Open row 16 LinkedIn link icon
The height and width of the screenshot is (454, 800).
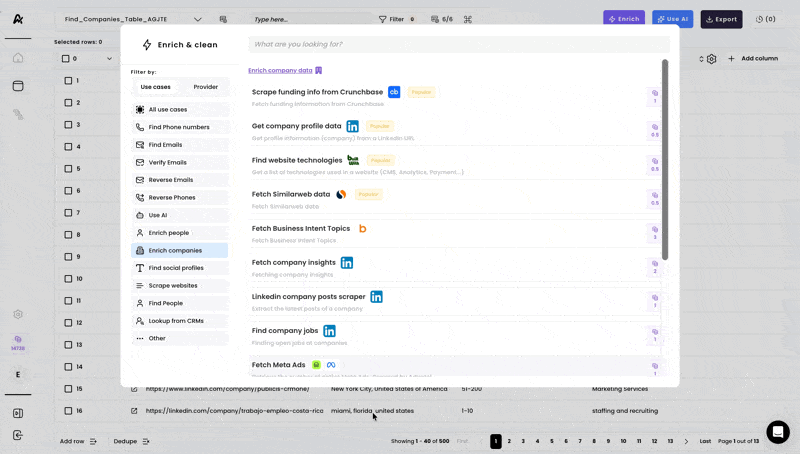pyautogui.click(x=134, y=411)
